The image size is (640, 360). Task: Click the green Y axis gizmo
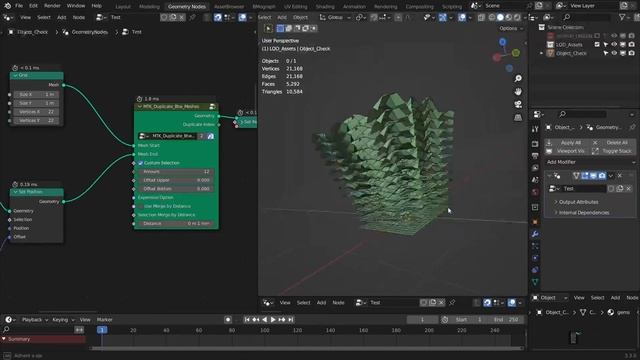[516, 53]
